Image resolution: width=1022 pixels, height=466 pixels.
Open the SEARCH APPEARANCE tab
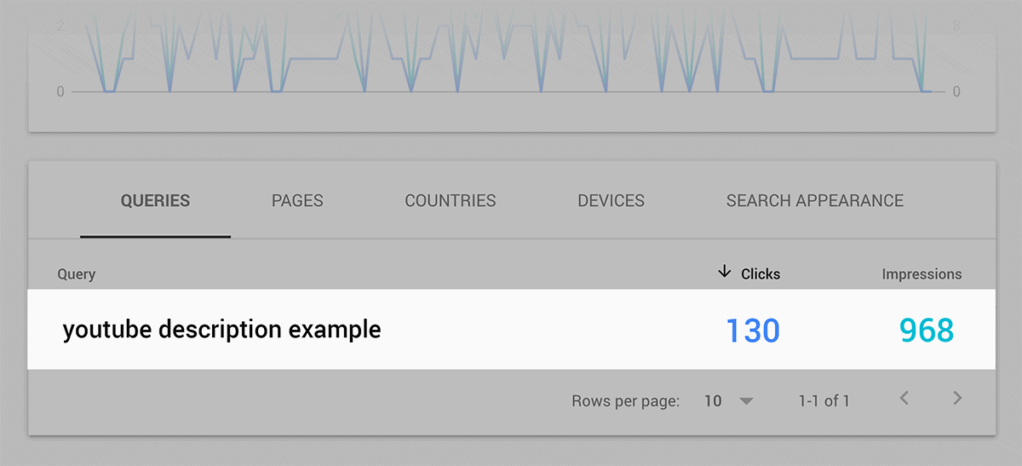[814, 201]
